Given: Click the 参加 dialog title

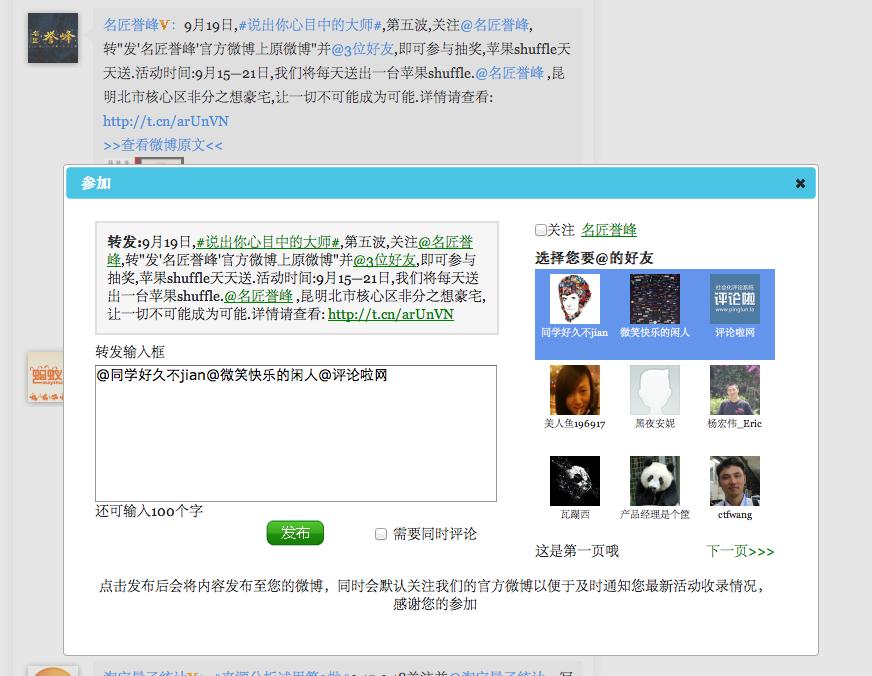Looking at the screenshot, I should pos(96,183).
